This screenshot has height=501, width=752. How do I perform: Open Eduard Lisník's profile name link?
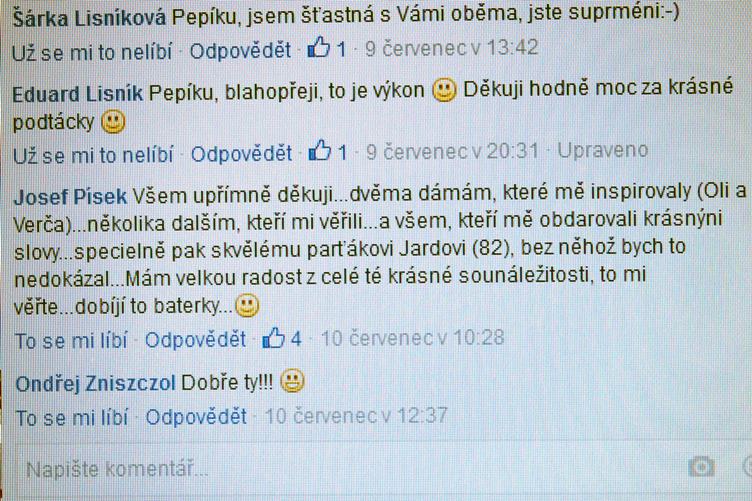pyautogui.click(x=78, y=93)
